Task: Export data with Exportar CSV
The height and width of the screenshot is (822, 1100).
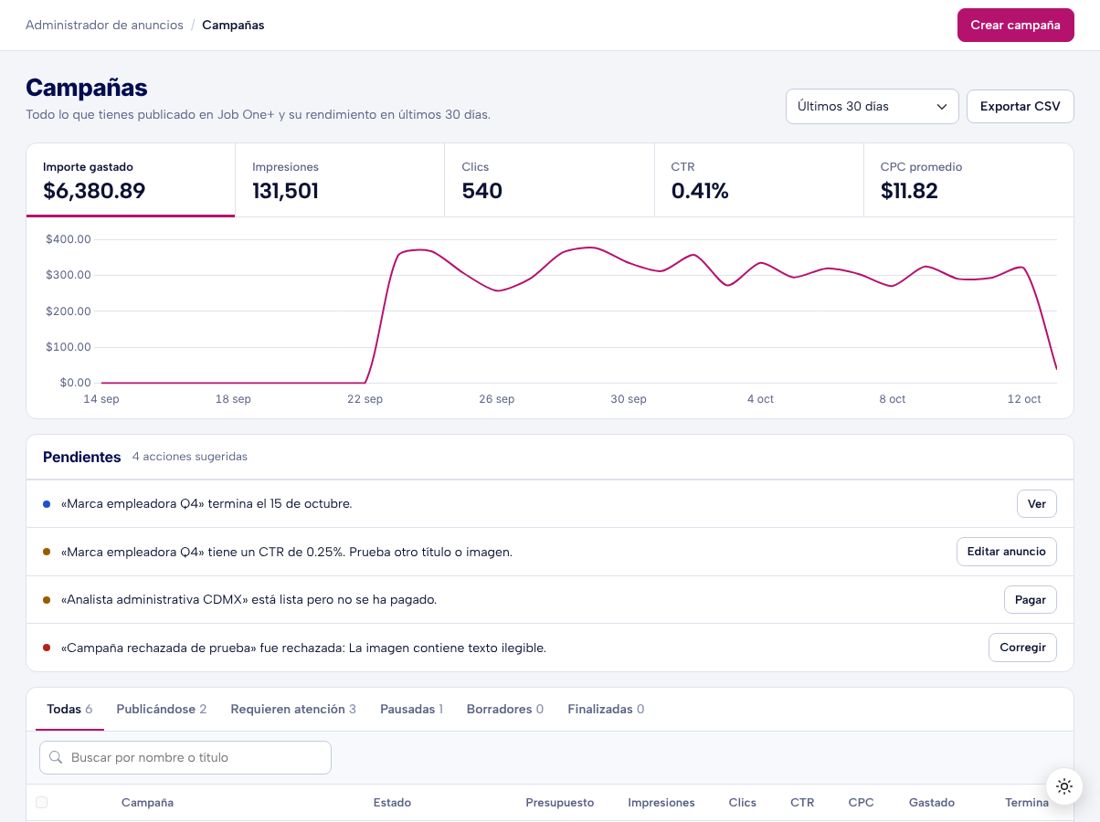Action: pyautogui.click(x=1020, y=107)
